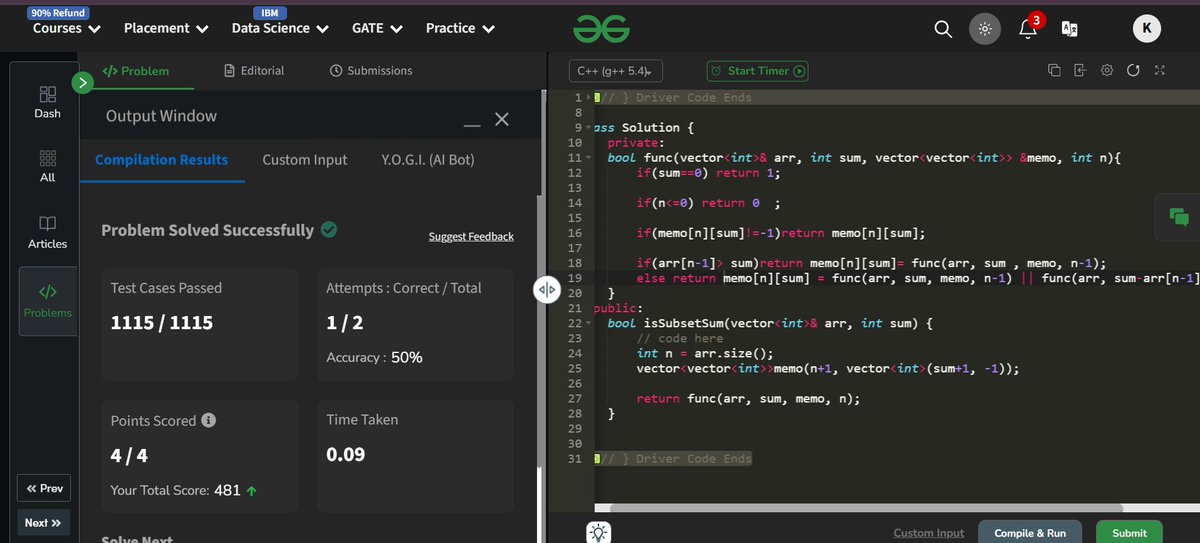Select the Y.O.G.I. (AI Bot) tab

pyautogui.click(x=428, y=160)
